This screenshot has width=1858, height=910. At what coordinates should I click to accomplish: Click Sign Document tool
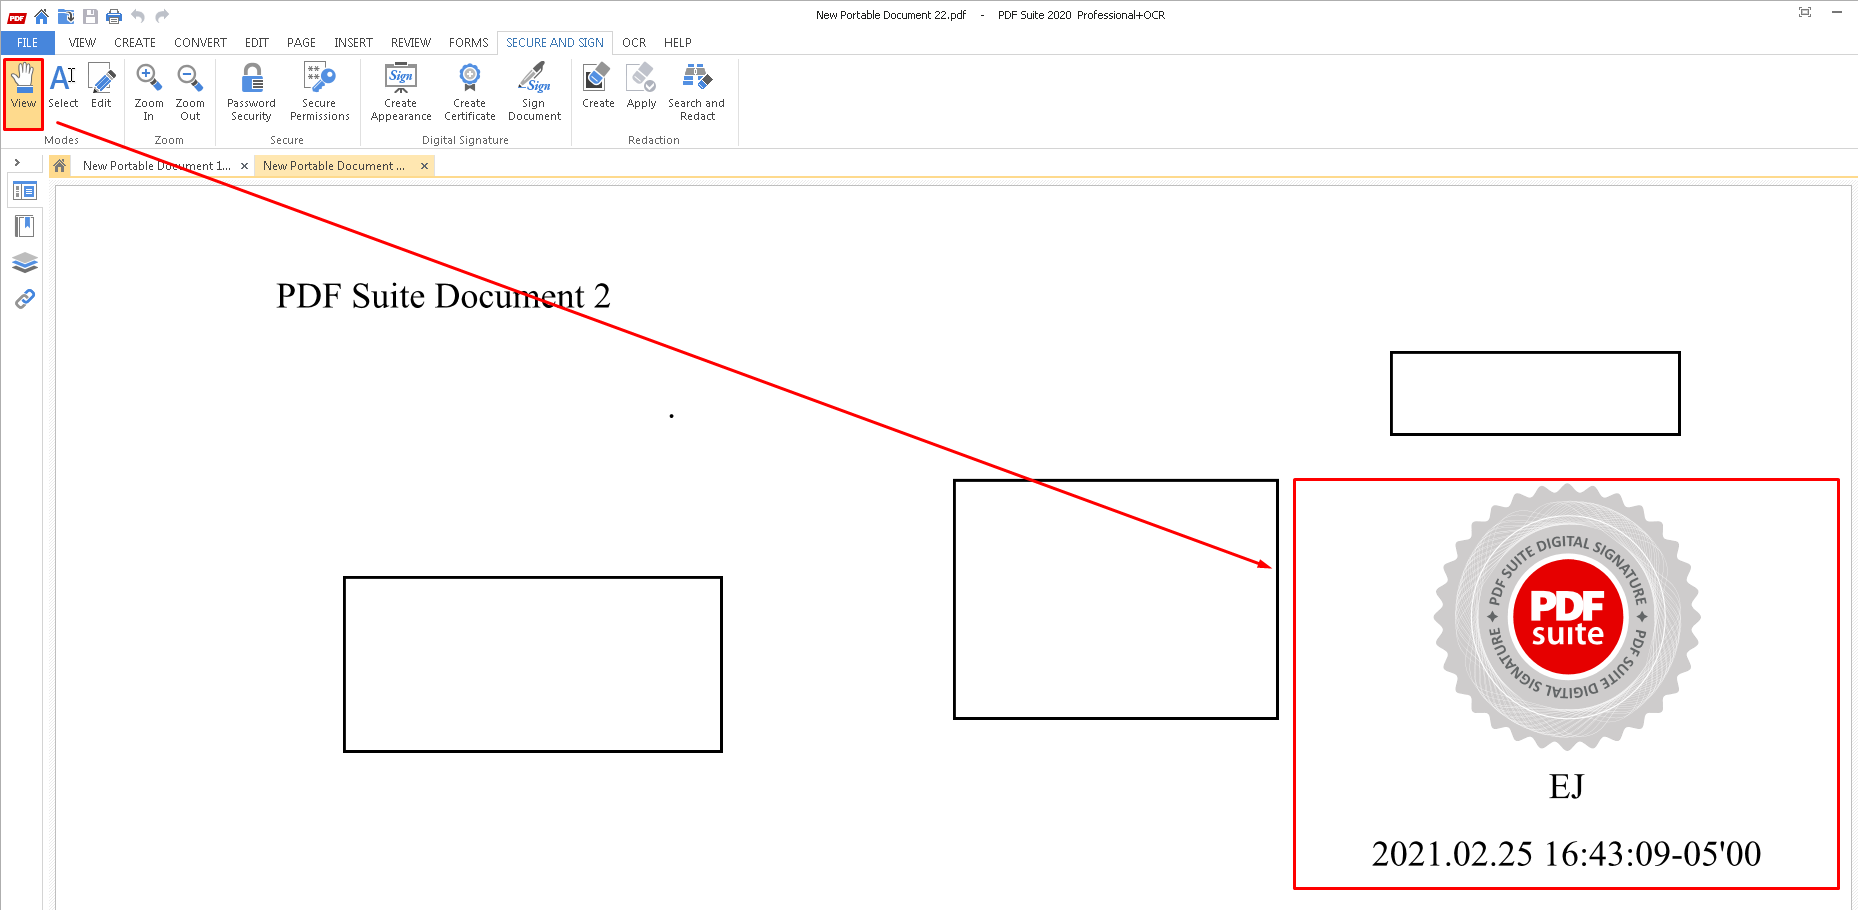(535, 92)
